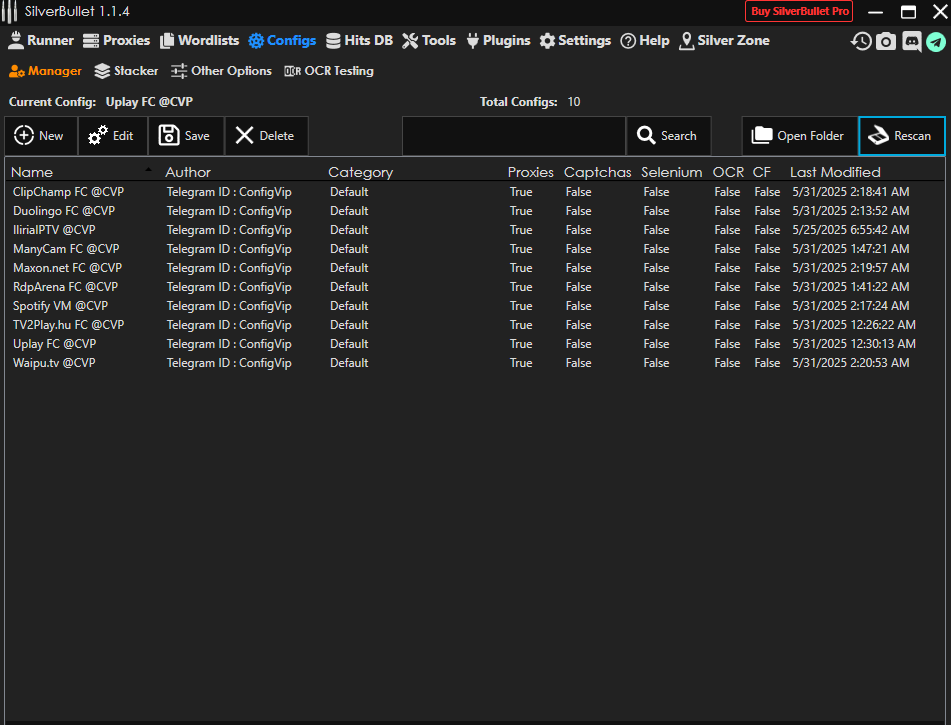This screenshot has height=725, width=951.
Task: Click the history clock icon
Action: [x=861, y=41]
